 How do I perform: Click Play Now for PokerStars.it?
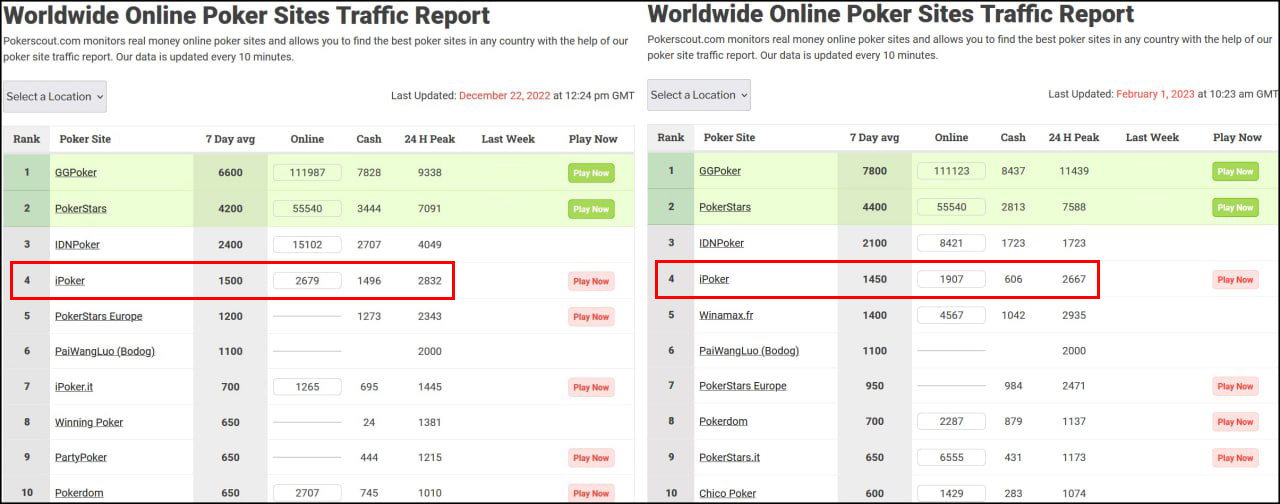(x=1236, y=457)
